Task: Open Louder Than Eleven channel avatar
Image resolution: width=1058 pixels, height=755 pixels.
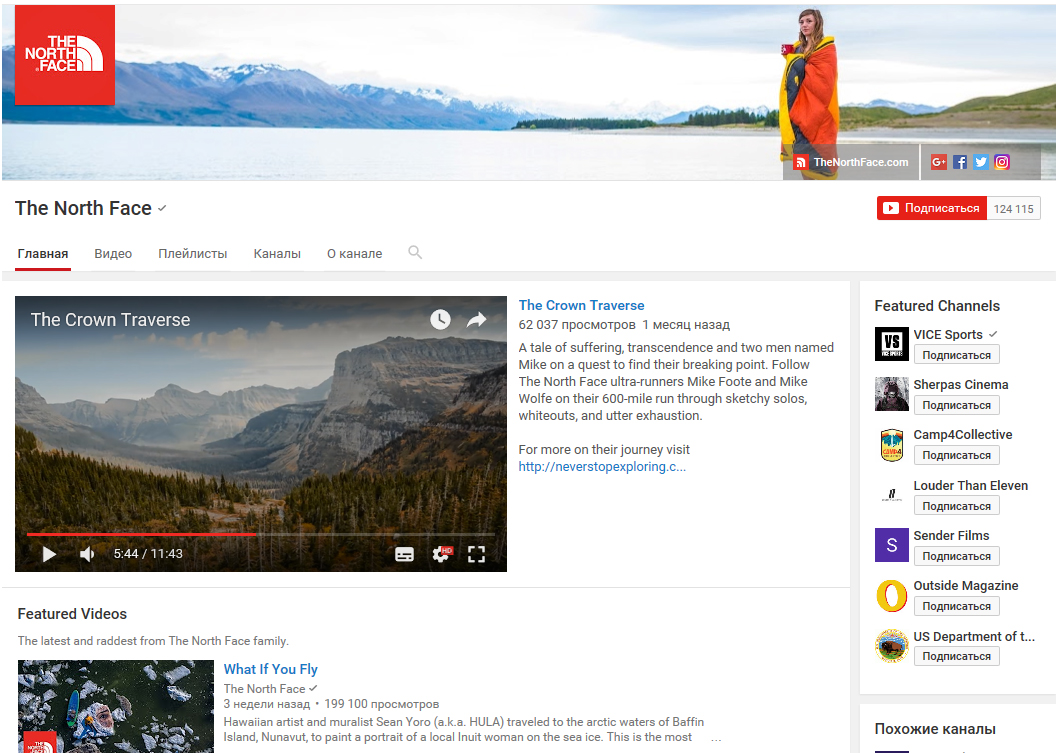Action: tap(891, 495)
